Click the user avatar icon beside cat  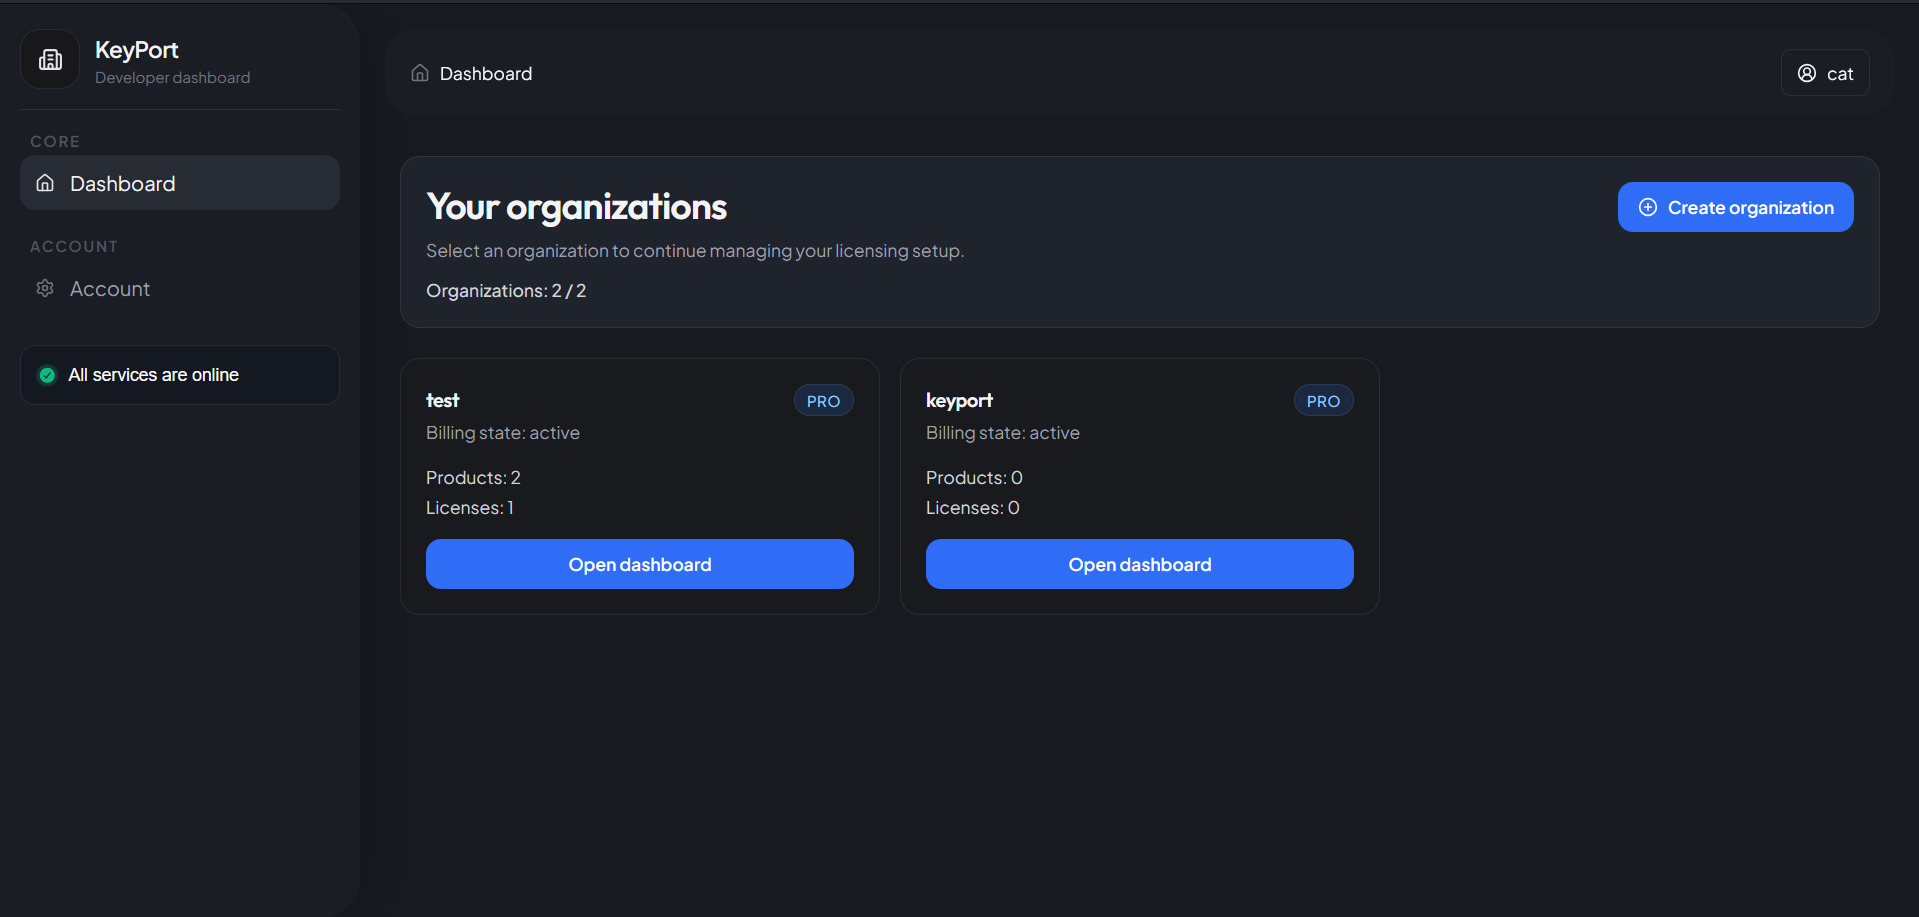[1807, 73]
